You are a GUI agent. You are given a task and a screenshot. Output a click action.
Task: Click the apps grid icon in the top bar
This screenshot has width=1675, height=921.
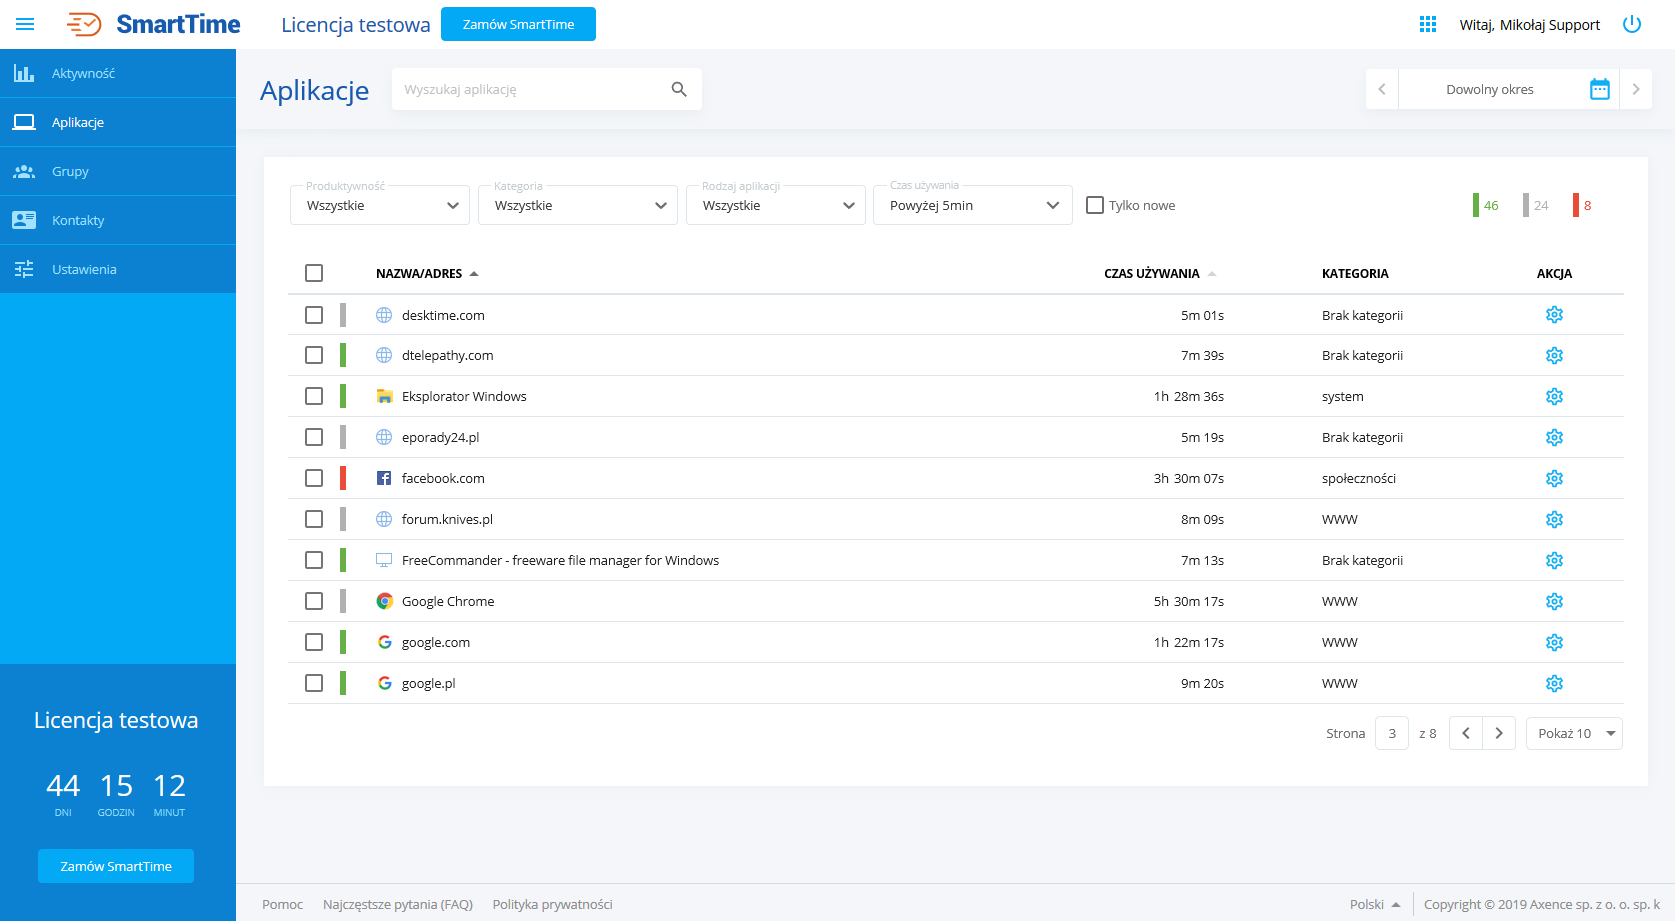tap(1427, 23)
